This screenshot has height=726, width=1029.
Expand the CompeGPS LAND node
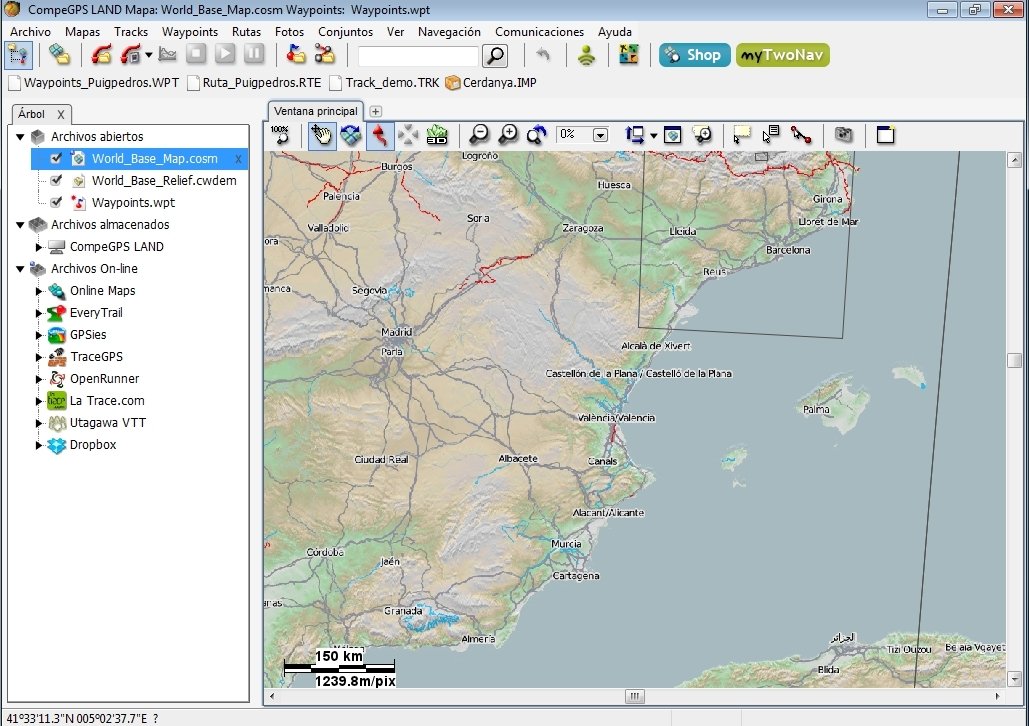[39, 247]
